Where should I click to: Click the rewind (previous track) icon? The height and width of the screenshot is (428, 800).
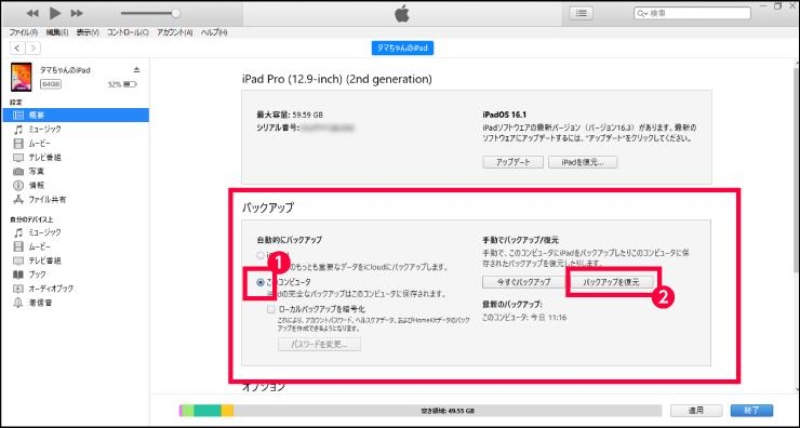coord(33,13)
